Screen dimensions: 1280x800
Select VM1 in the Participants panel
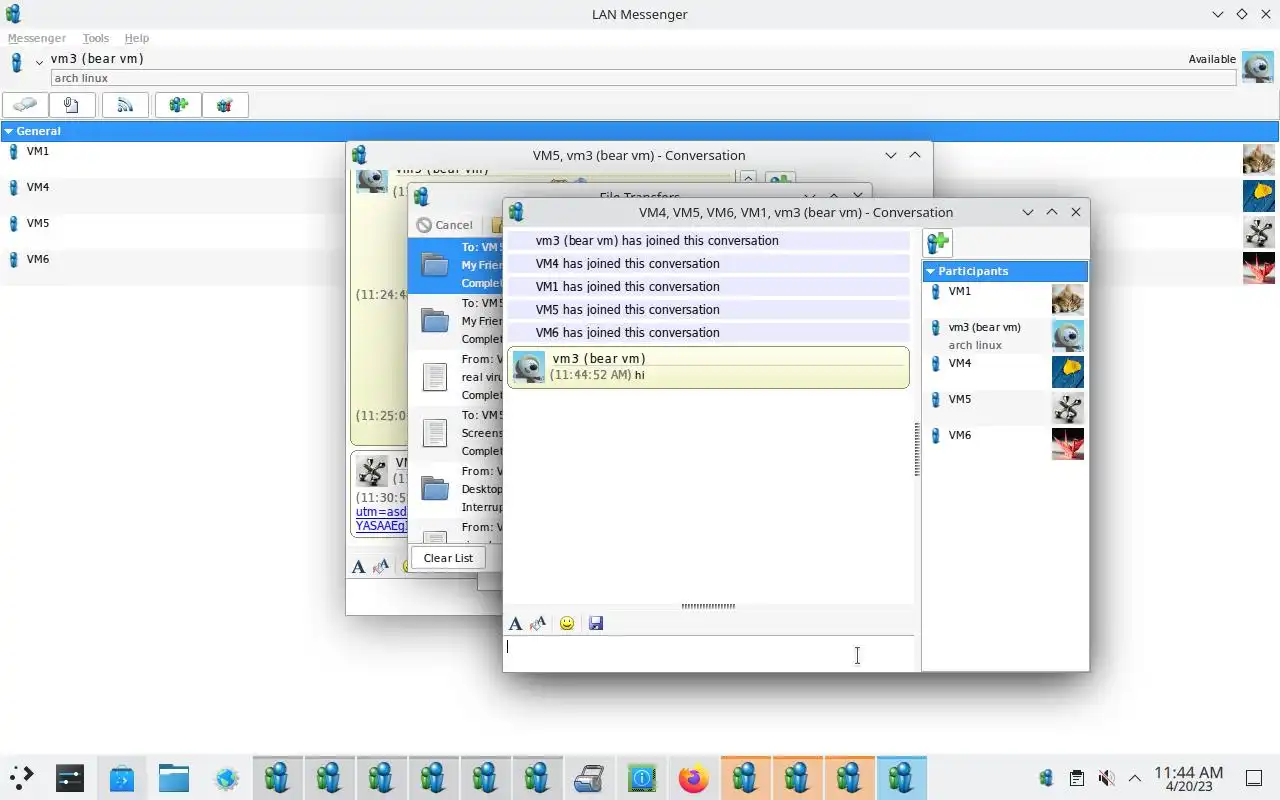coord(1005,299)
